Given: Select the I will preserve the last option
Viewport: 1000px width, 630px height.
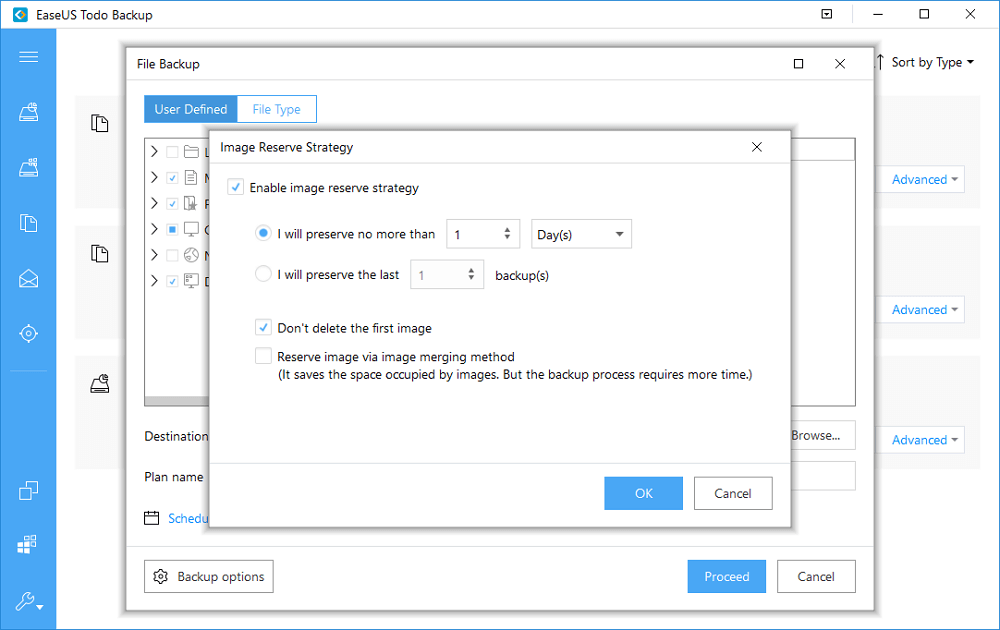Looking at the screenshot, I should [263, 274].
